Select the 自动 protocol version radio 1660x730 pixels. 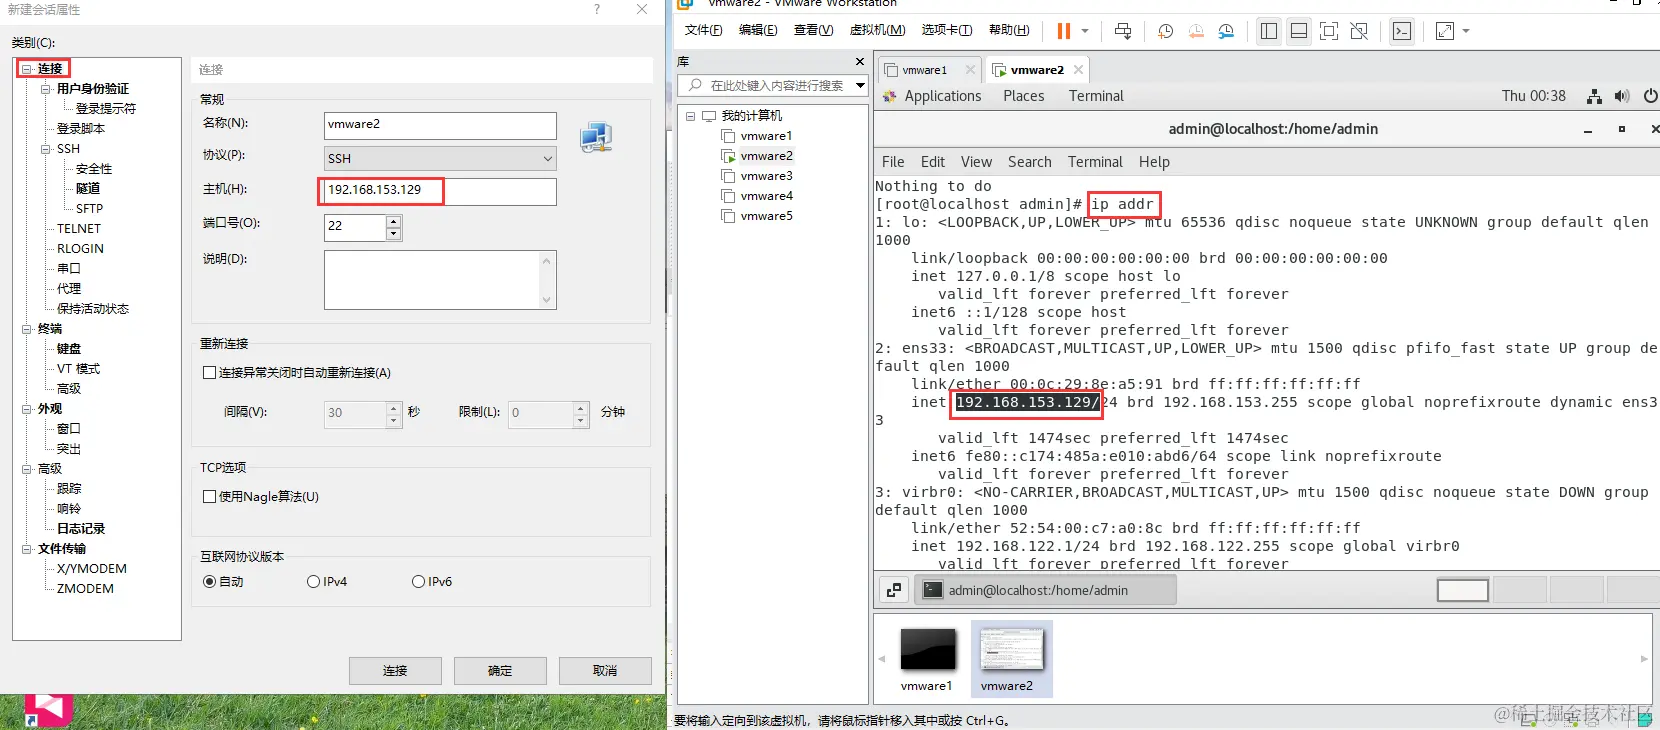pyautogui.click(x=209, y=582)
